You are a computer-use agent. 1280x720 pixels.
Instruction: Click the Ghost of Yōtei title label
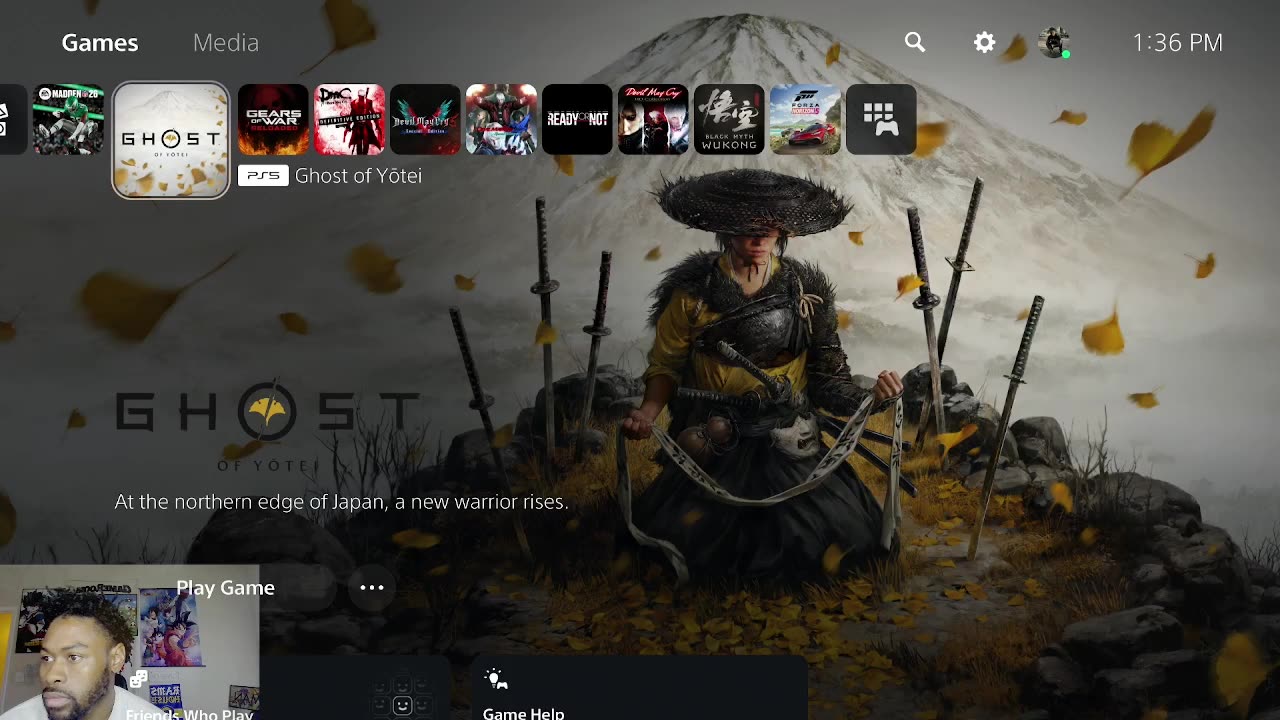tap(358, 176)
